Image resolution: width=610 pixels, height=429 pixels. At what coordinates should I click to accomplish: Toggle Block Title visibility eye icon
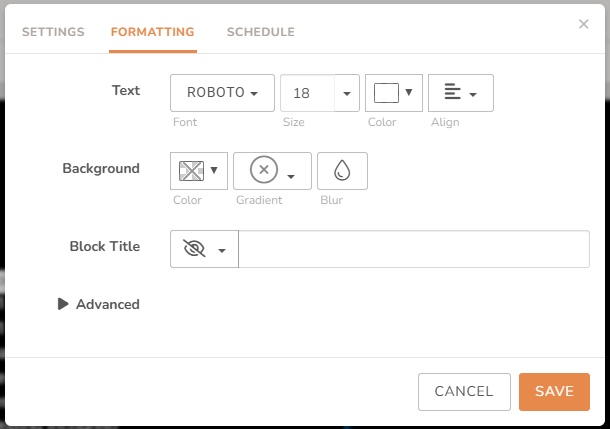tap(195, 249)
